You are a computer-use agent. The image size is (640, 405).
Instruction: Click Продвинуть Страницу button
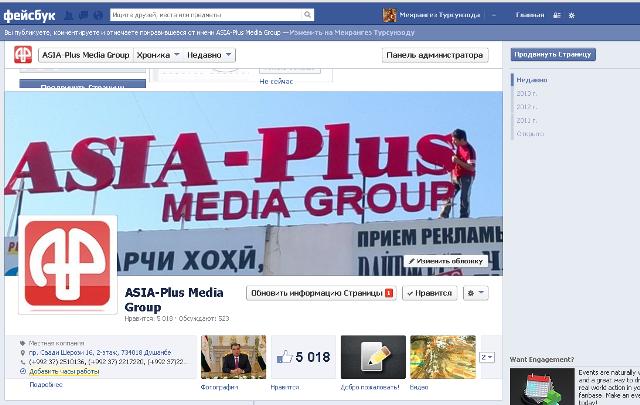[x=553, y=55]
